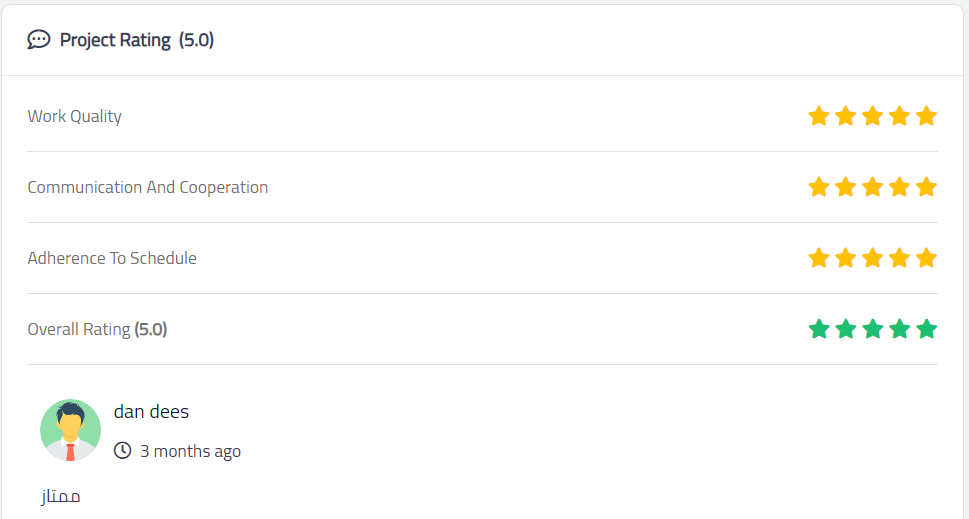Click the clock icon beside 3 months ago
This screenshot has height=519, width=969.
122,450
